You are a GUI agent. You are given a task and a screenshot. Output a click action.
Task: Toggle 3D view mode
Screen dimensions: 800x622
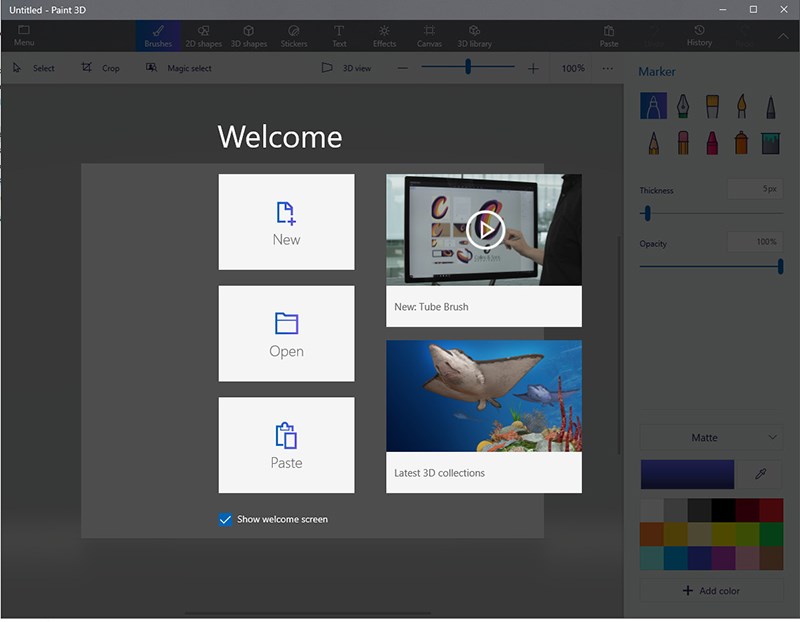coord(345,68)
